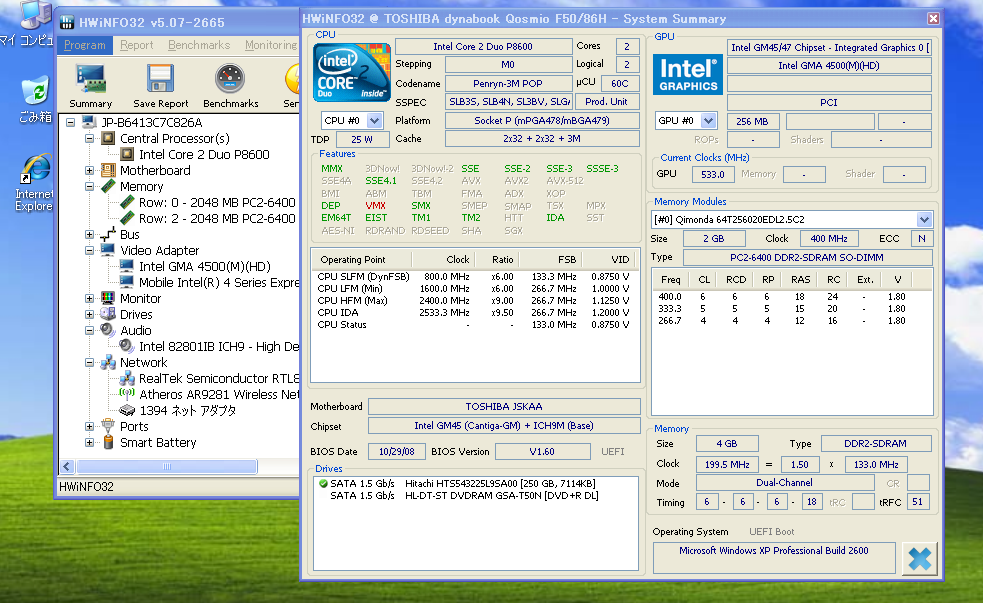The image size is (983, 603).
Task: Open the Report menu
Action: (x=137, y=45)
